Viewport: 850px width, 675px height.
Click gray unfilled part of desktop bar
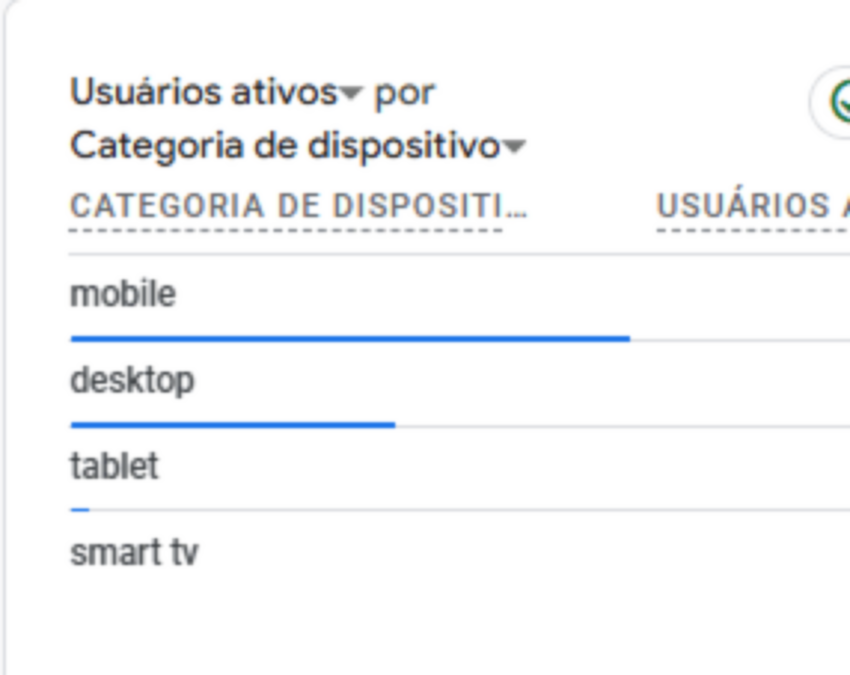point(620,426)
